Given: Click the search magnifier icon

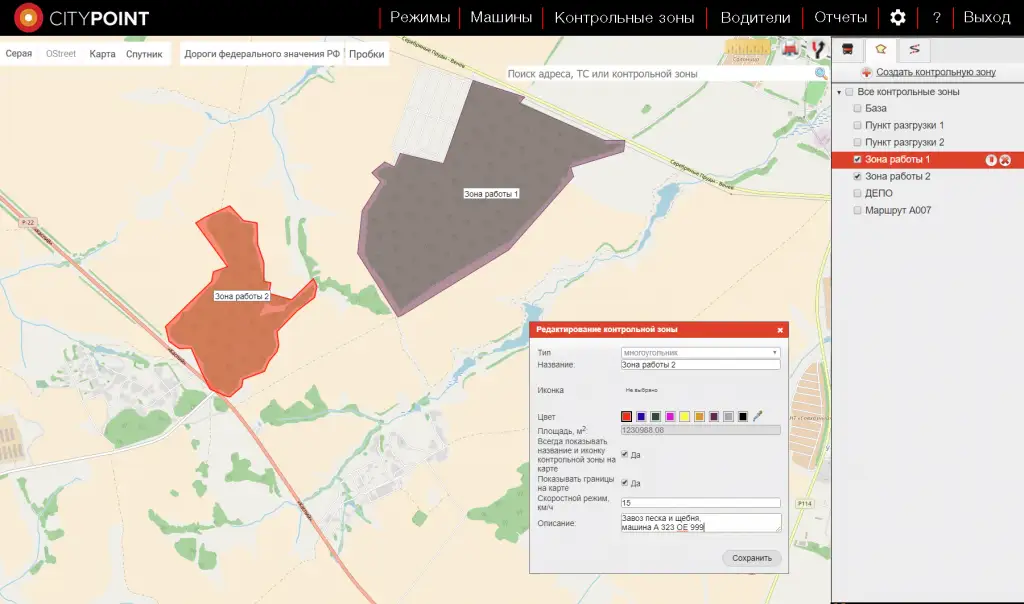Looking at the screenshot, I should point(821,74).
